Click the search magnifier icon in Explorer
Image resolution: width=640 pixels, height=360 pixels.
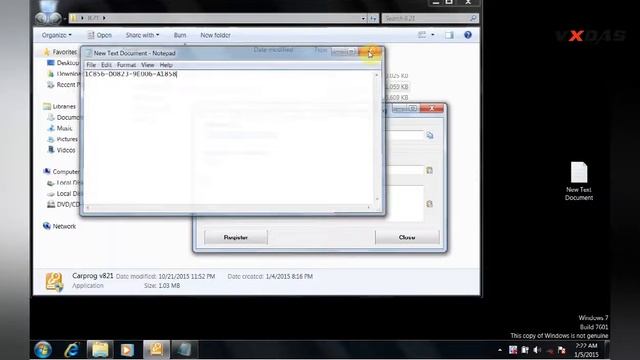tap(473, 18)
